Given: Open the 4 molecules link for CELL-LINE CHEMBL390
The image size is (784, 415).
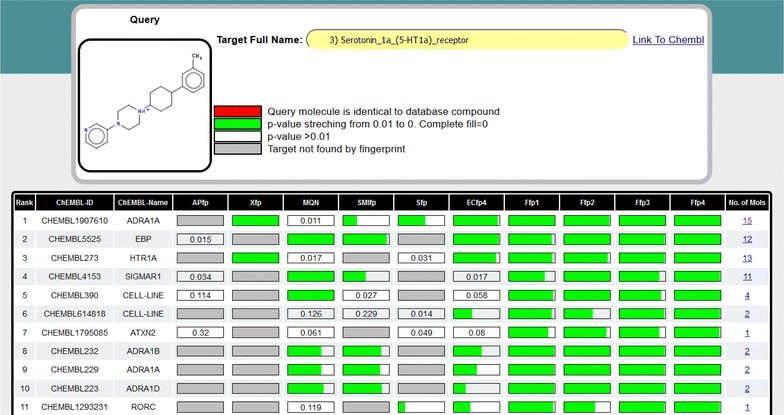Looking at the screenshot, I should point(747,295).
